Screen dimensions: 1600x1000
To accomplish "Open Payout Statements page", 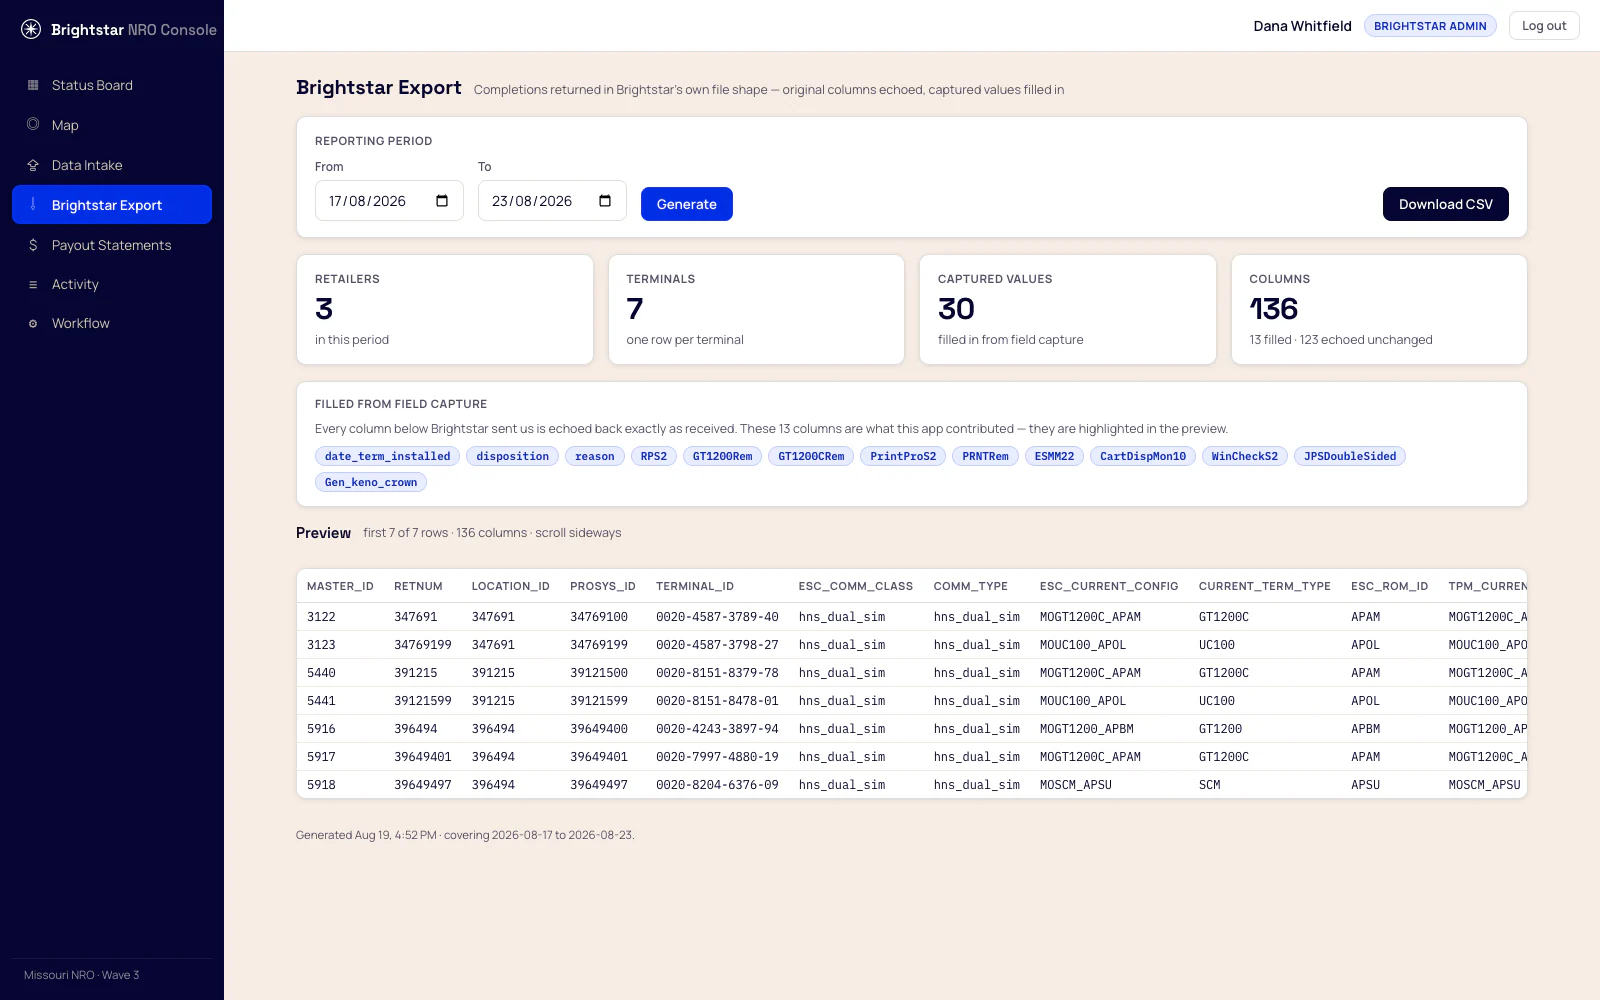I will pos(112,245).
